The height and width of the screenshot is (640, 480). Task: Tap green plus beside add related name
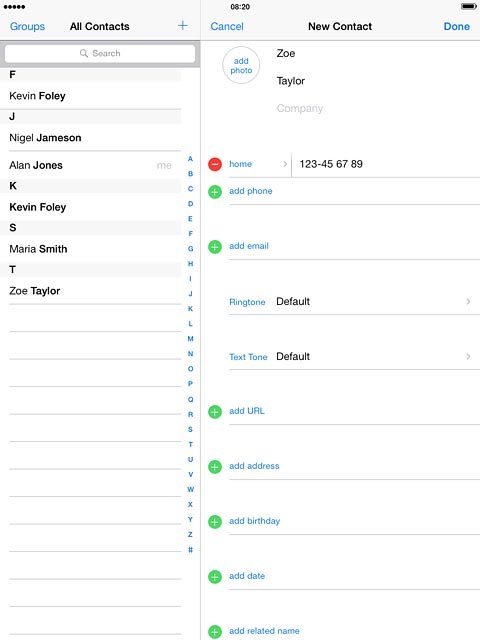tap(215, 631)
